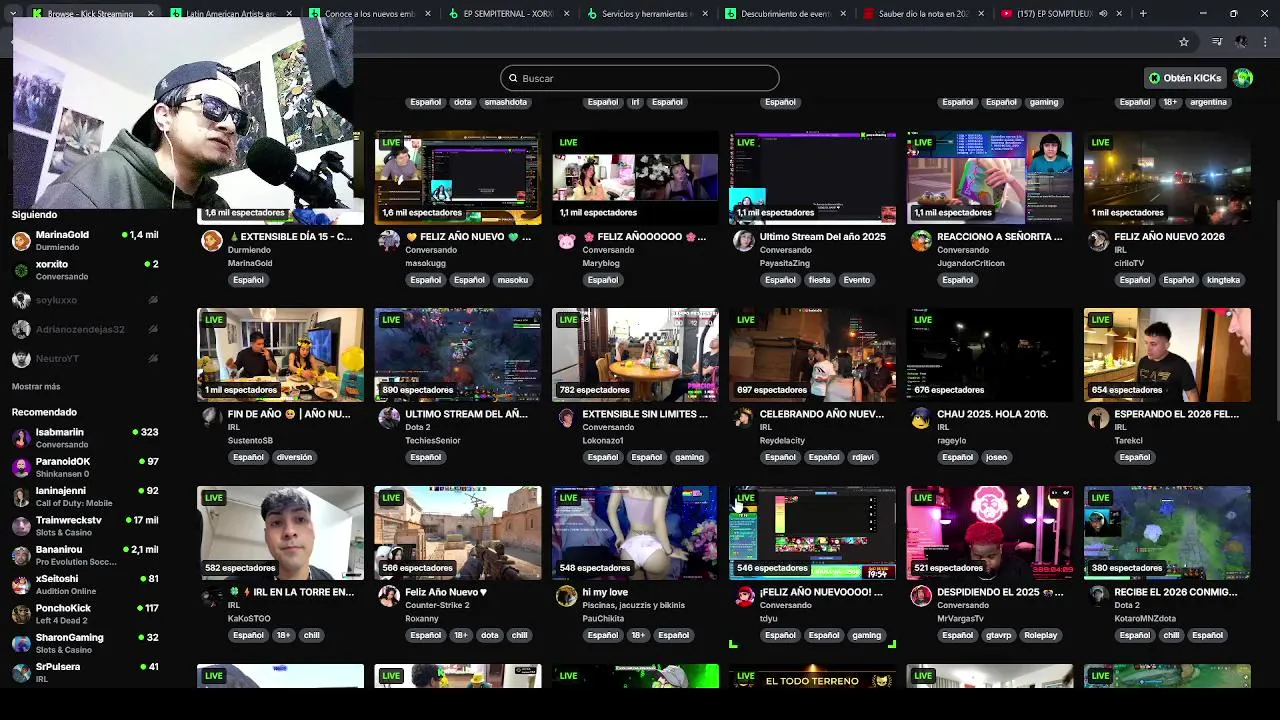
Task: Open Roxanny streamer avatar
Action: tap(389, 596)
